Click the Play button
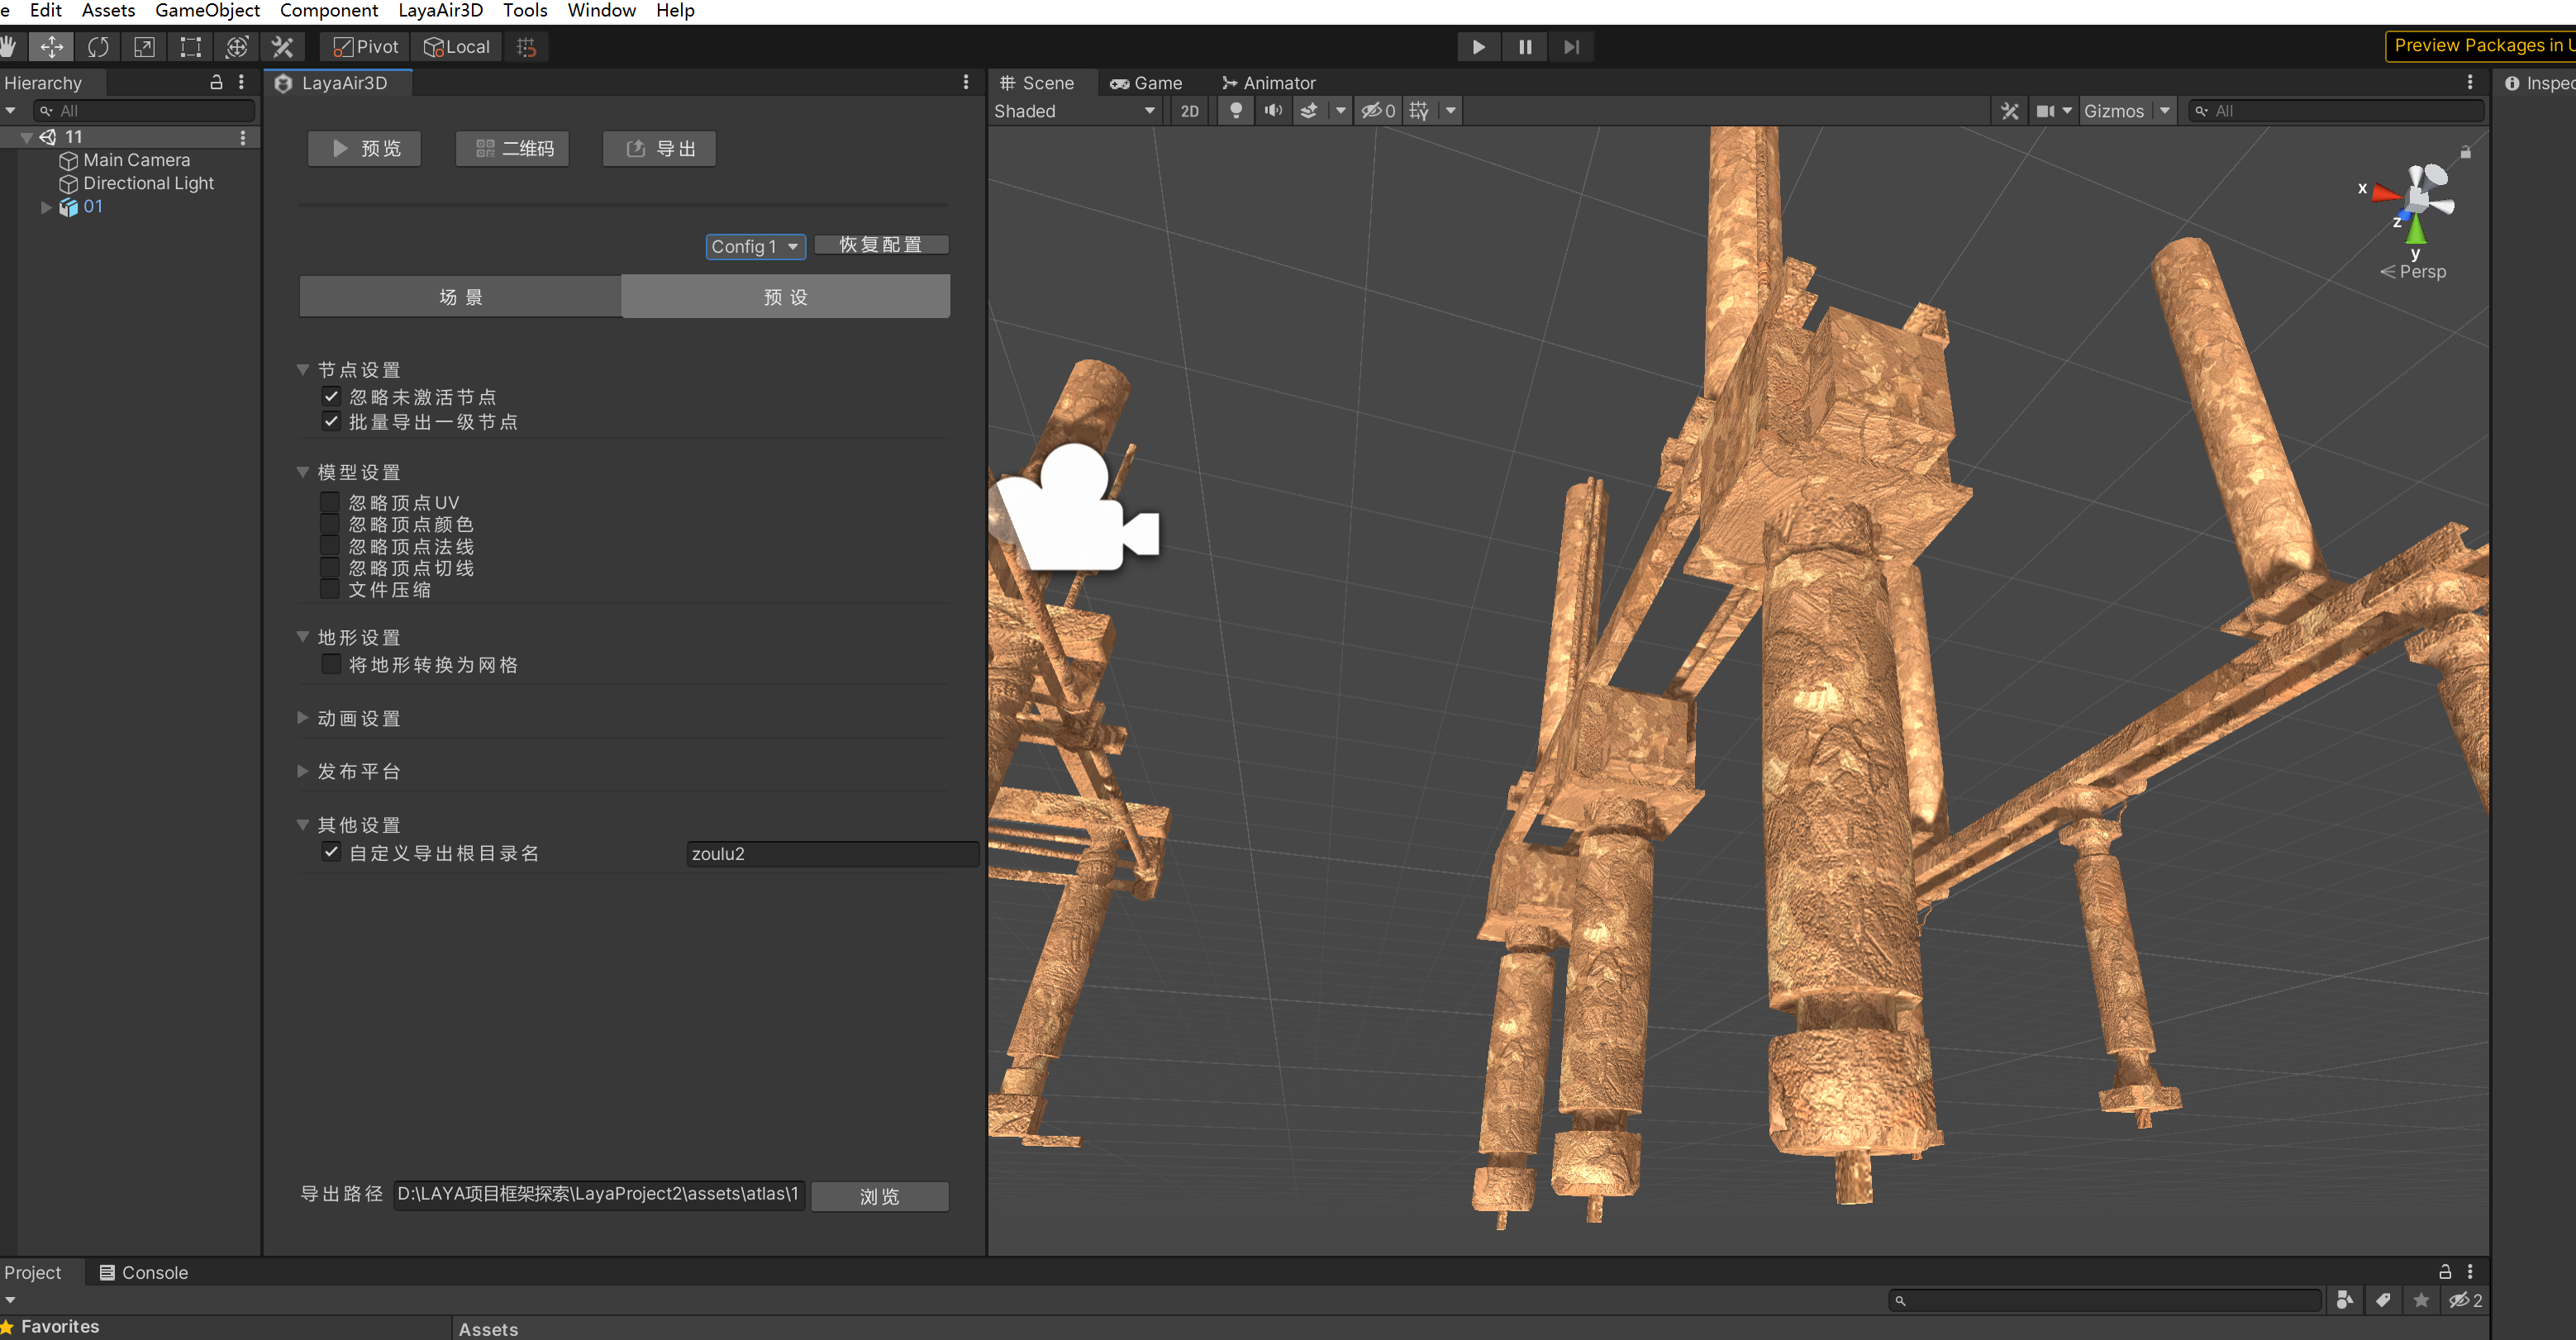This screenshot has height=1340, width=2576. [1478, 47]
